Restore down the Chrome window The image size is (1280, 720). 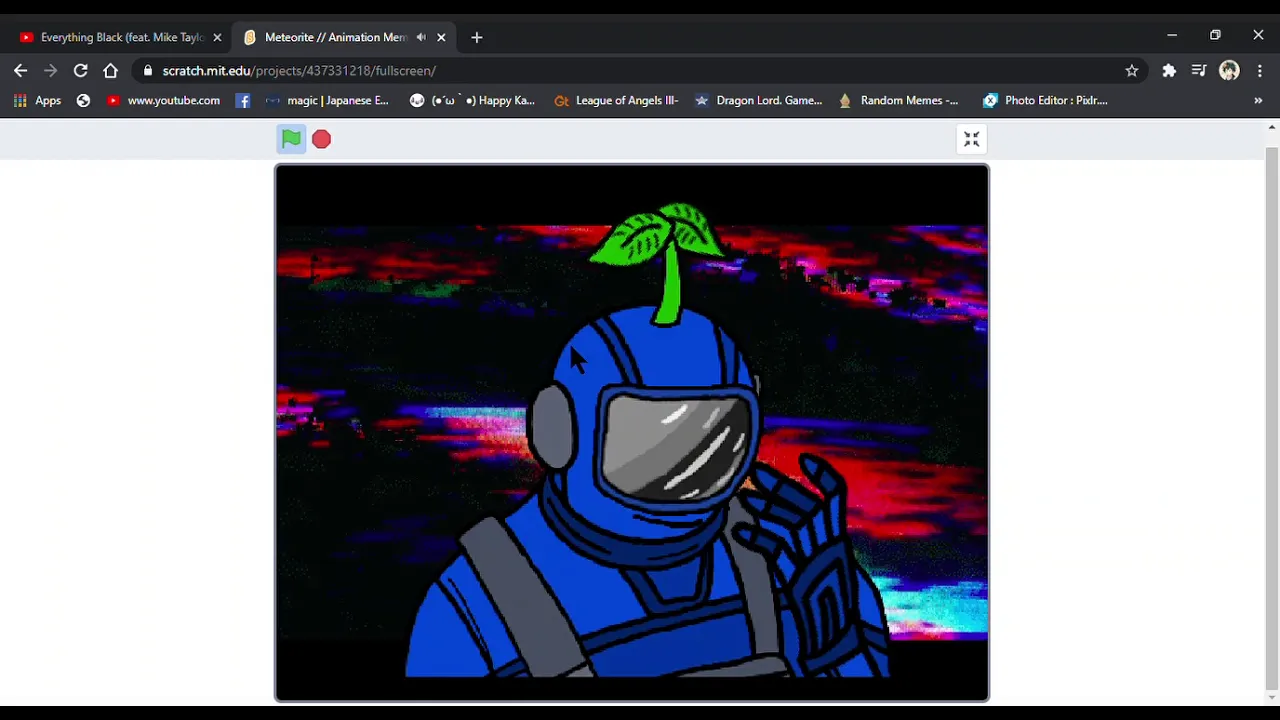1215,35
